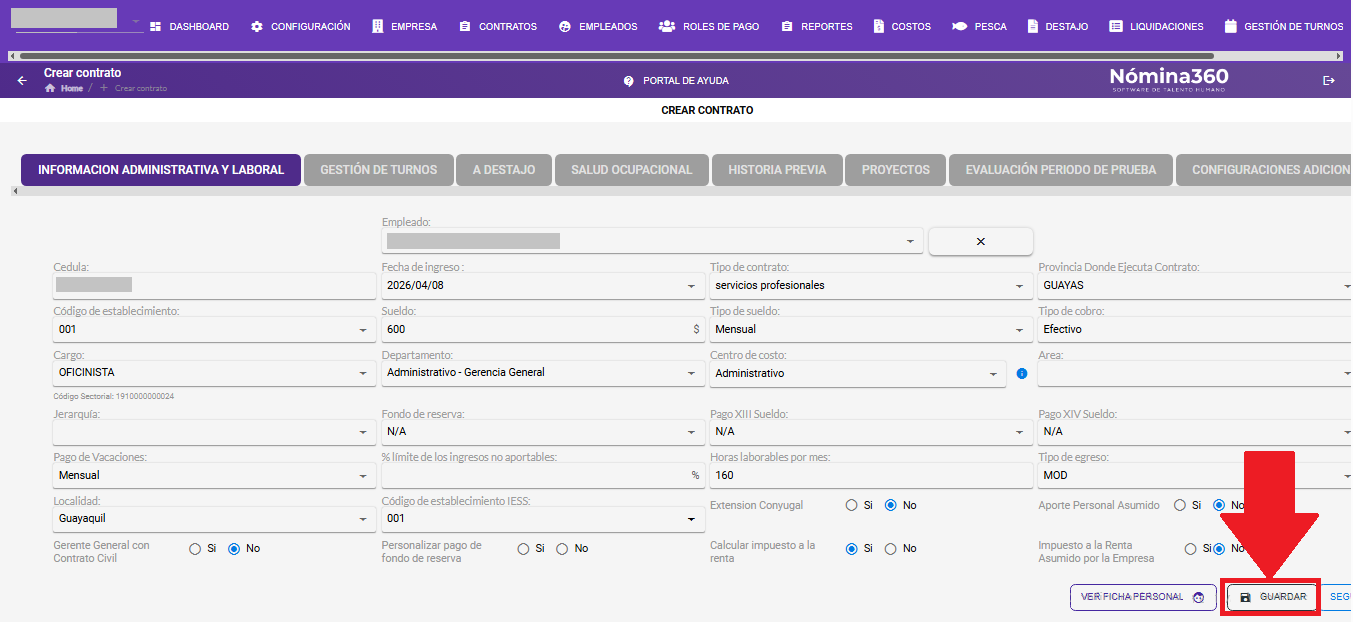The height and width of the screenshot is (622, 1353).
Task: Open the Pago de Vacaciones dropdown
Action: [214, 475]
